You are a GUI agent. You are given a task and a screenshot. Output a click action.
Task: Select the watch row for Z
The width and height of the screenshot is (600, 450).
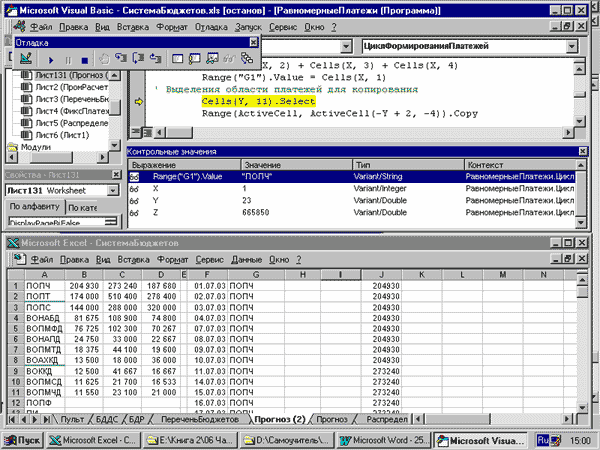(351, 212)
